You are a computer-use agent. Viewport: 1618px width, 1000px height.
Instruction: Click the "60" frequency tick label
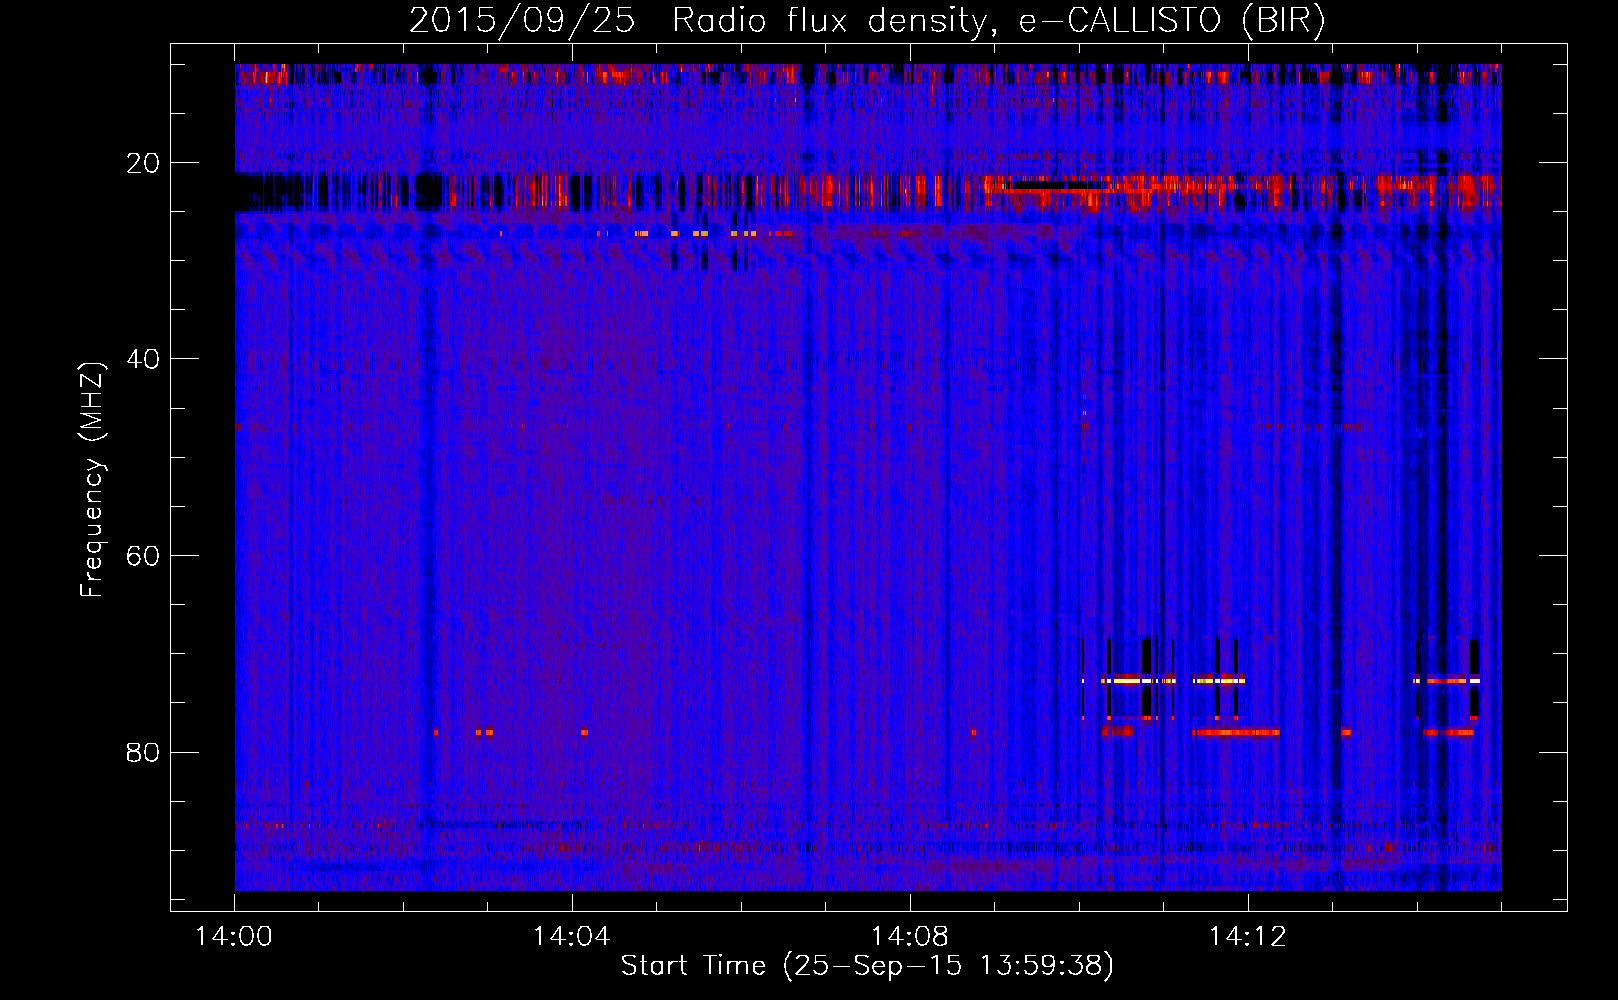coord(144,556)
